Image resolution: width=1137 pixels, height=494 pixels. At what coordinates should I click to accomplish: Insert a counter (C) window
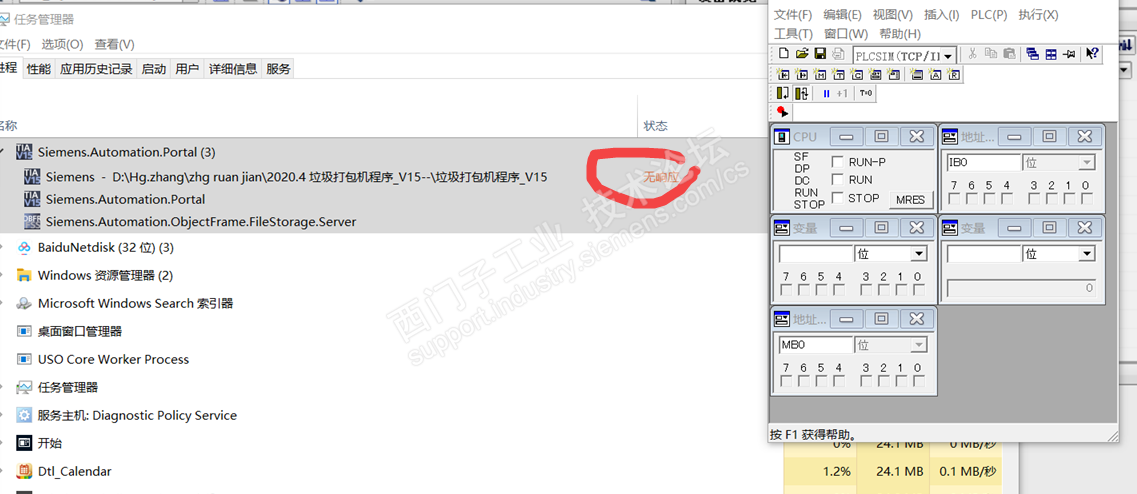pyautogui.click(x=856, y=75)
